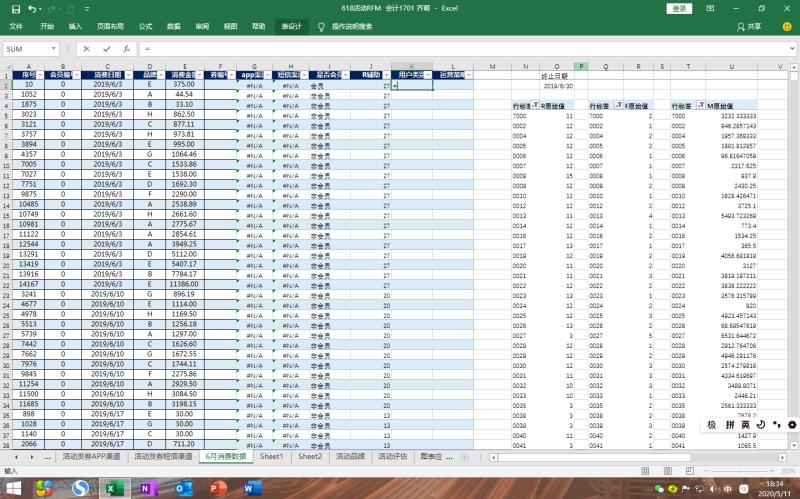The image size is (800, 499).
Task: Open the 插入 ribbon tab
Action: [x=76, y=27]
